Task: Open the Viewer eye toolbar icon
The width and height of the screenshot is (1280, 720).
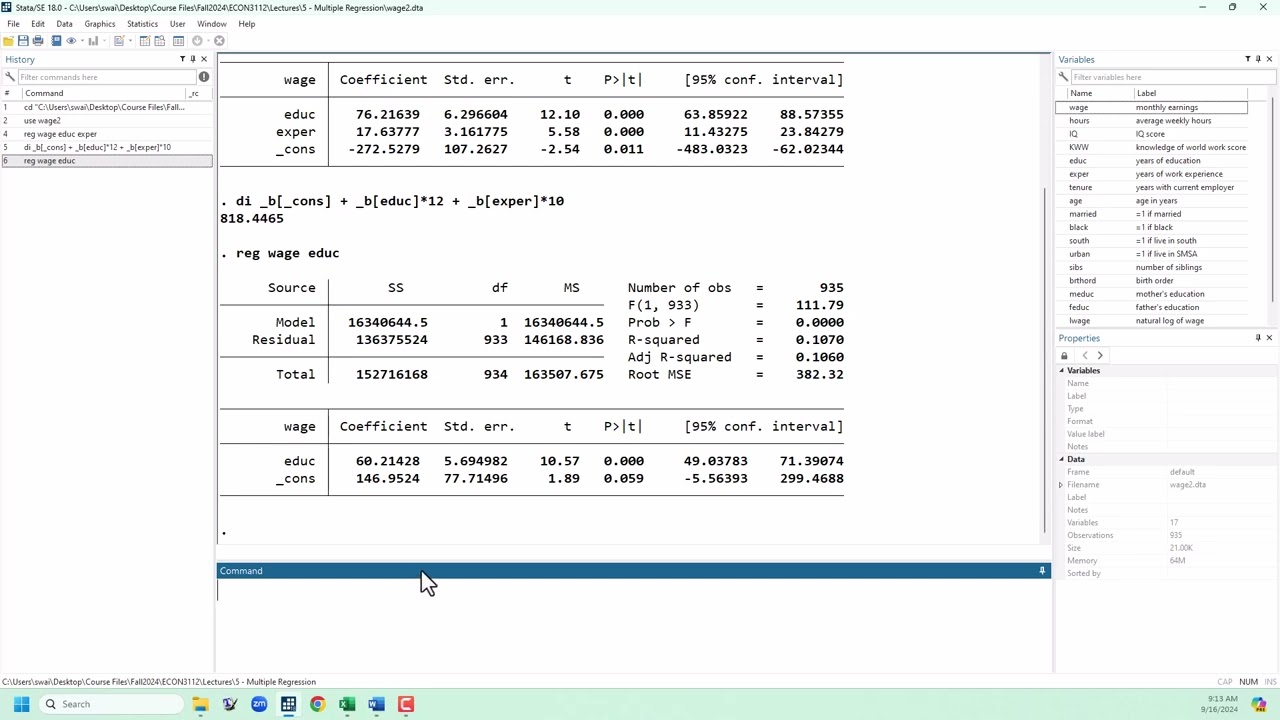Action: [x=71, y=41]
